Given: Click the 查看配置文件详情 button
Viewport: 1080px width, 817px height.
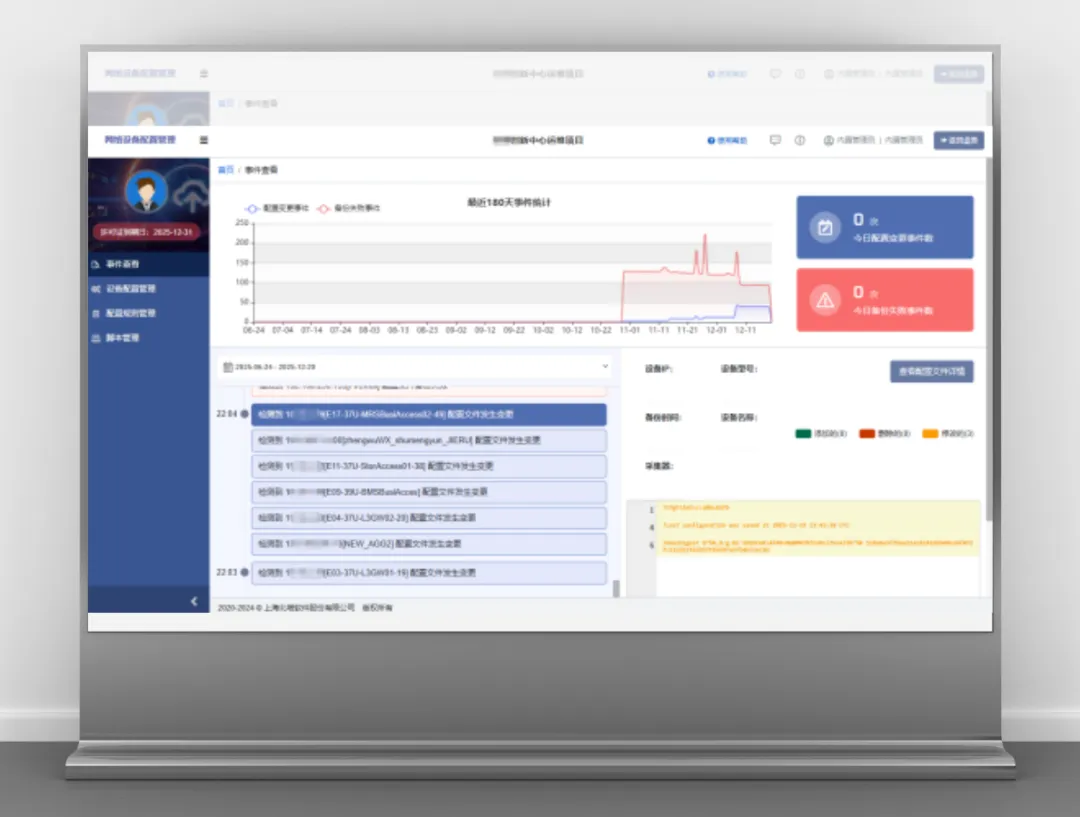Looking at the screenshot, I should click(931, 371).
